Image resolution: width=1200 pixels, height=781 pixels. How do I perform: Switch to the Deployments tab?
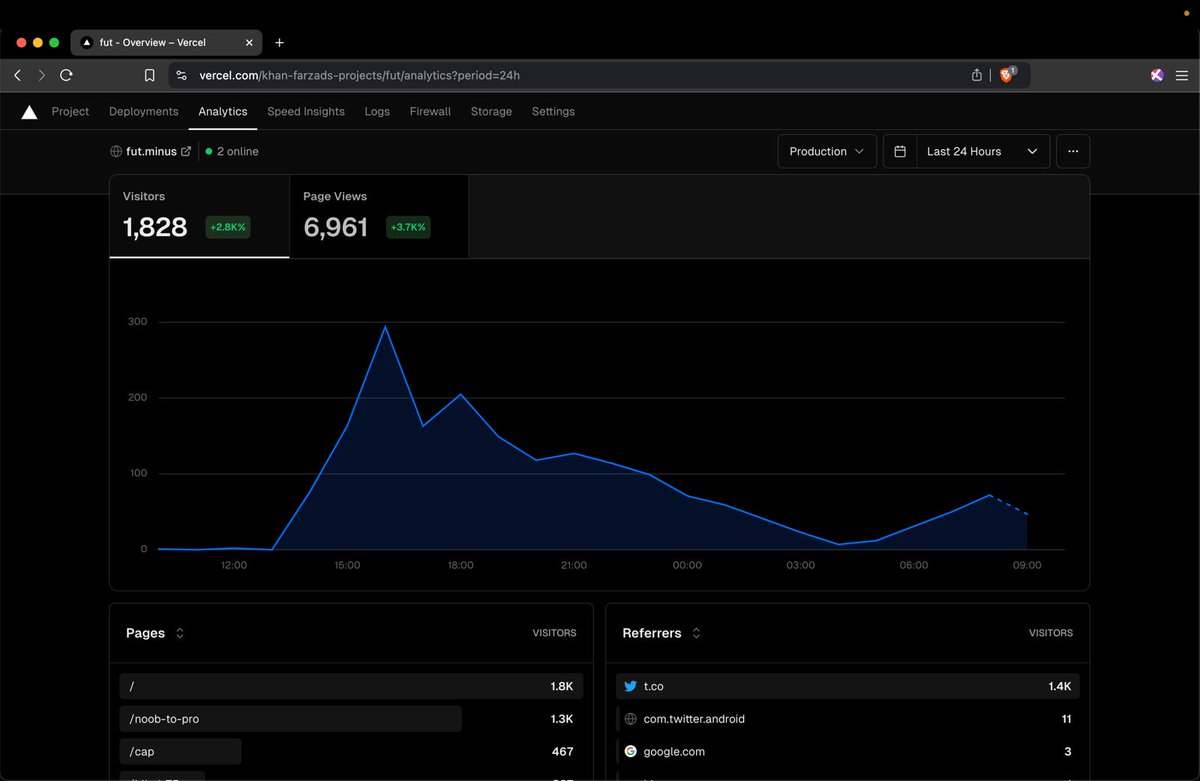[144, 112]
